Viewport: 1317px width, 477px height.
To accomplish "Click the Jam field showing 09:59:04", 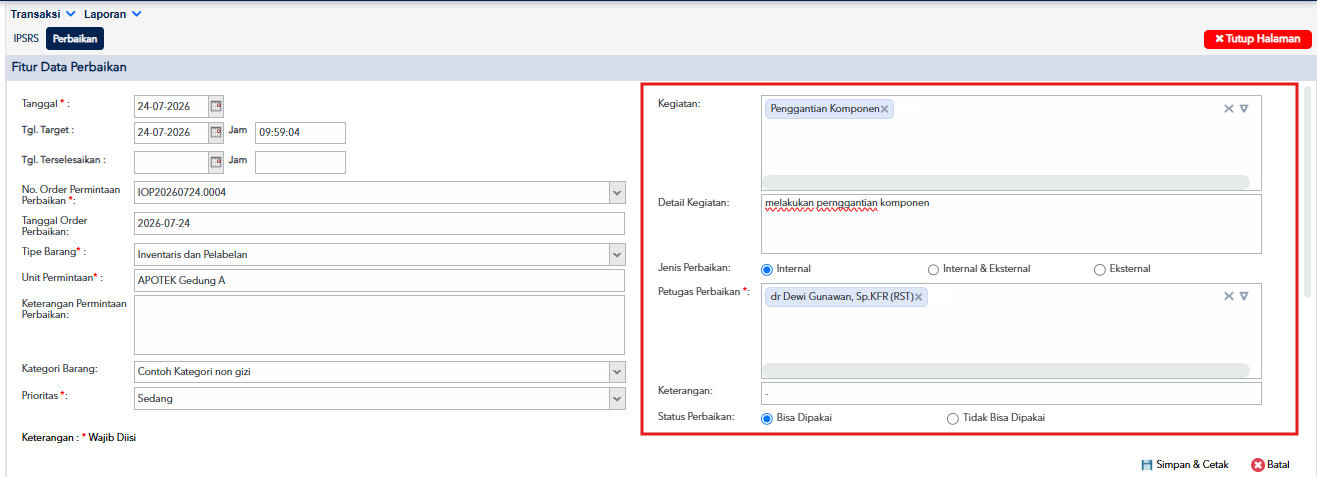I will pyautogui.click(x=300, y=132).
